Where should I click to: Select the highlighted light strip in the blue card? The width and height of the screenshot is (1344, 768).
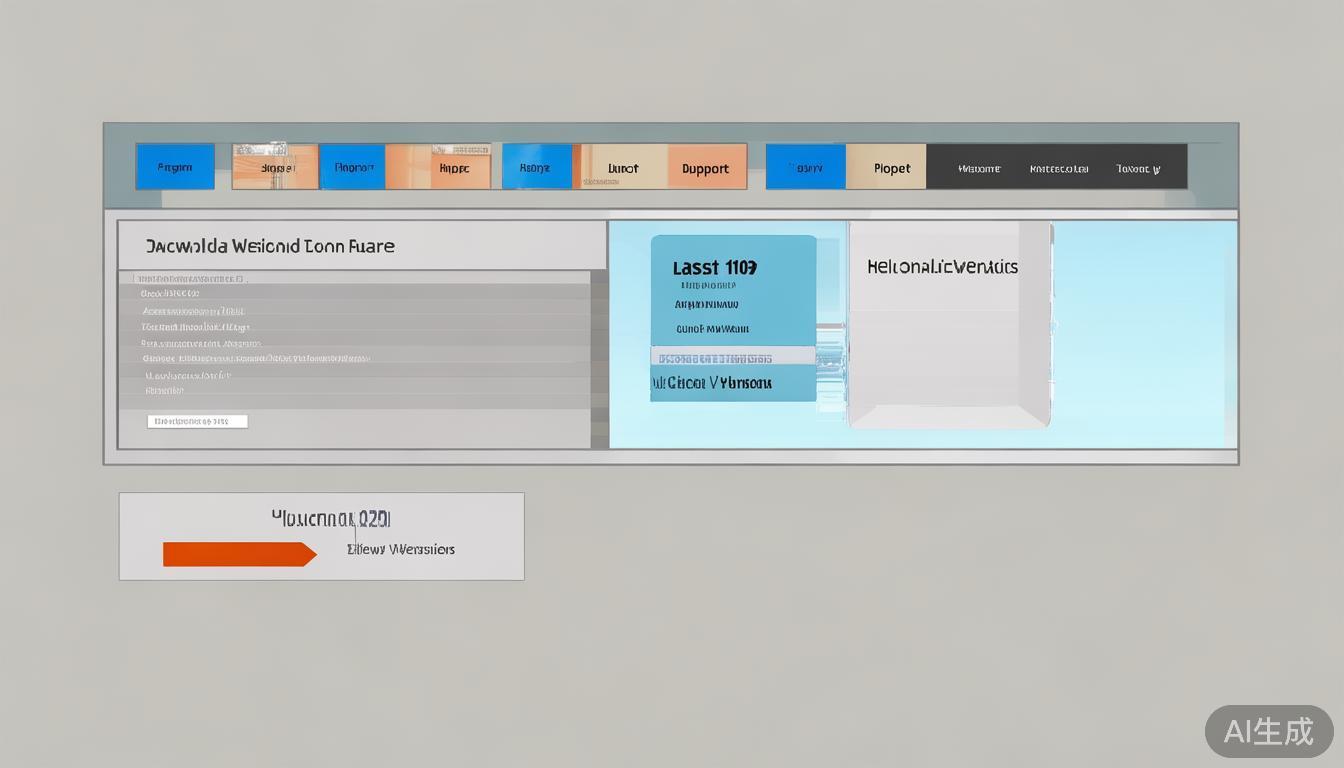click(x=732, y=357)
